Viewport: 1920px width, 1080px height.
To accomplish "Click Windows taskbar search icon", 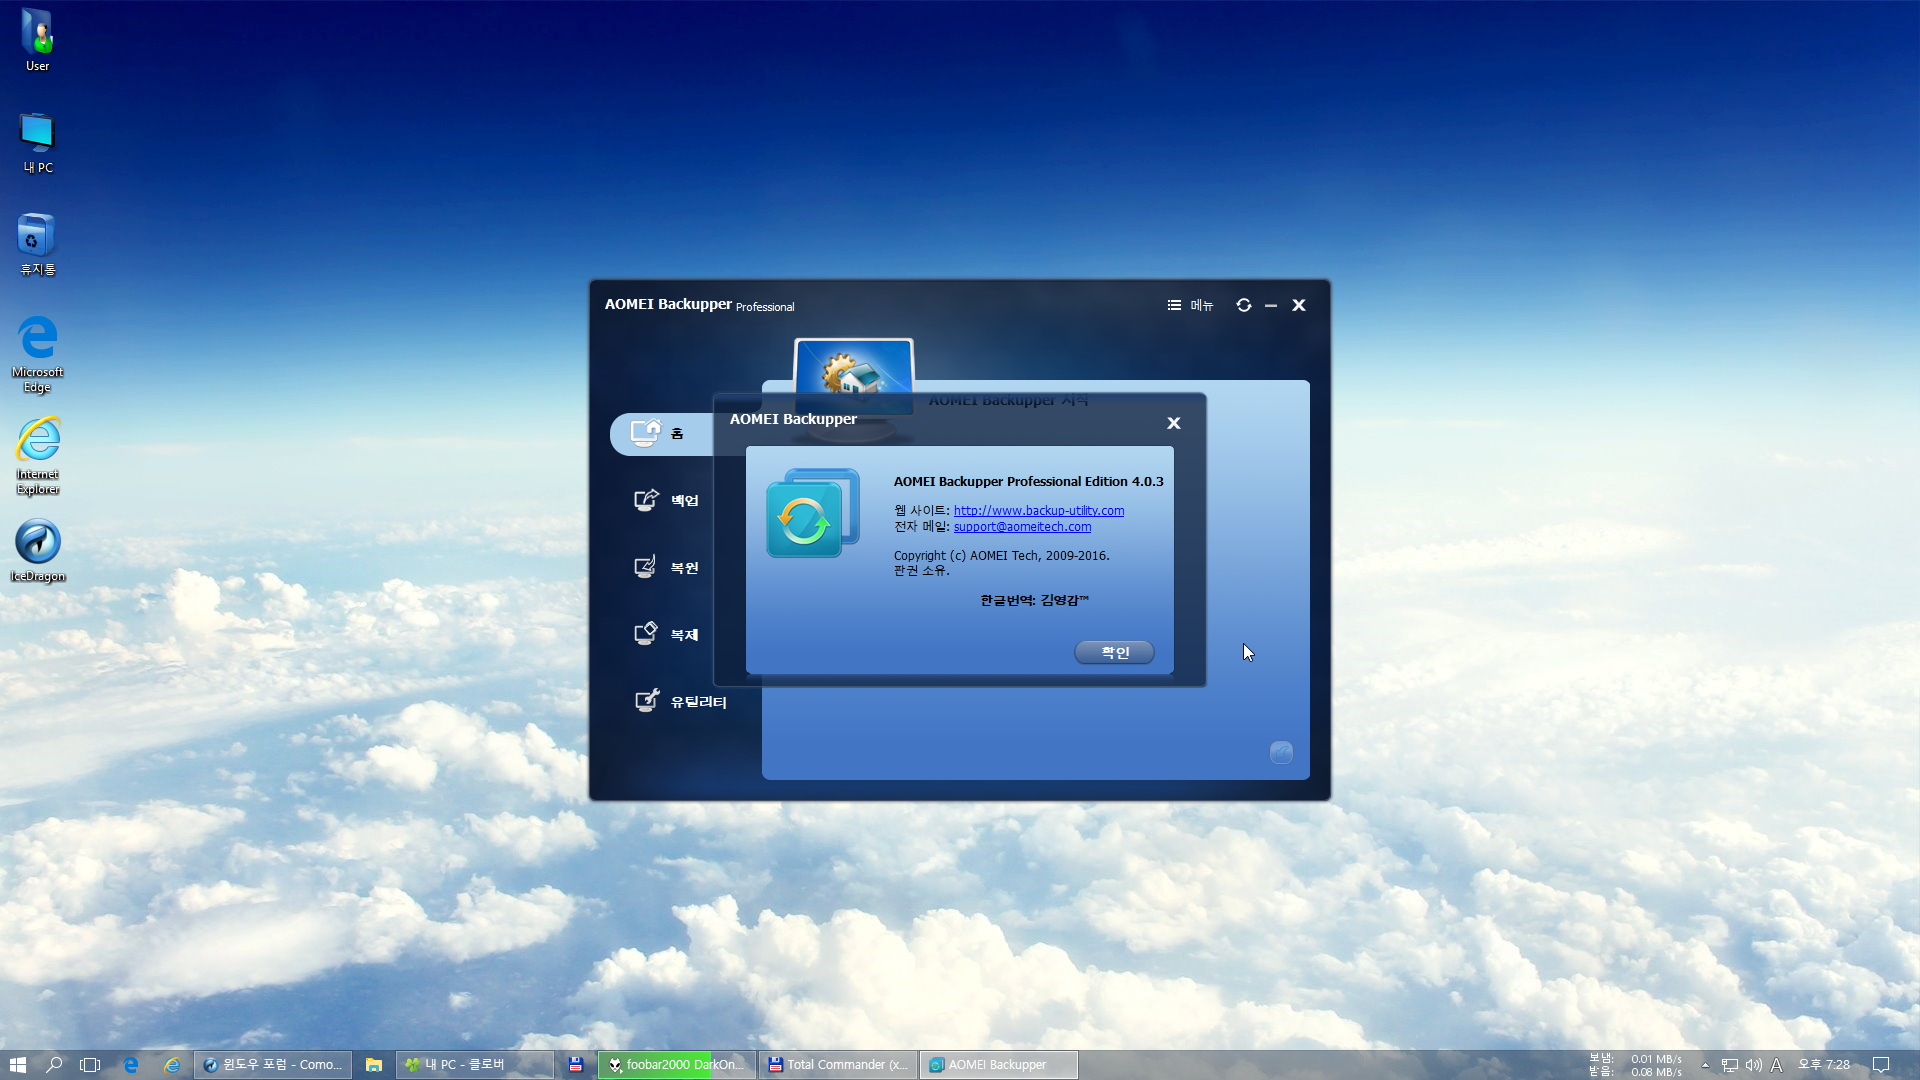I will tap(53, 1064).
